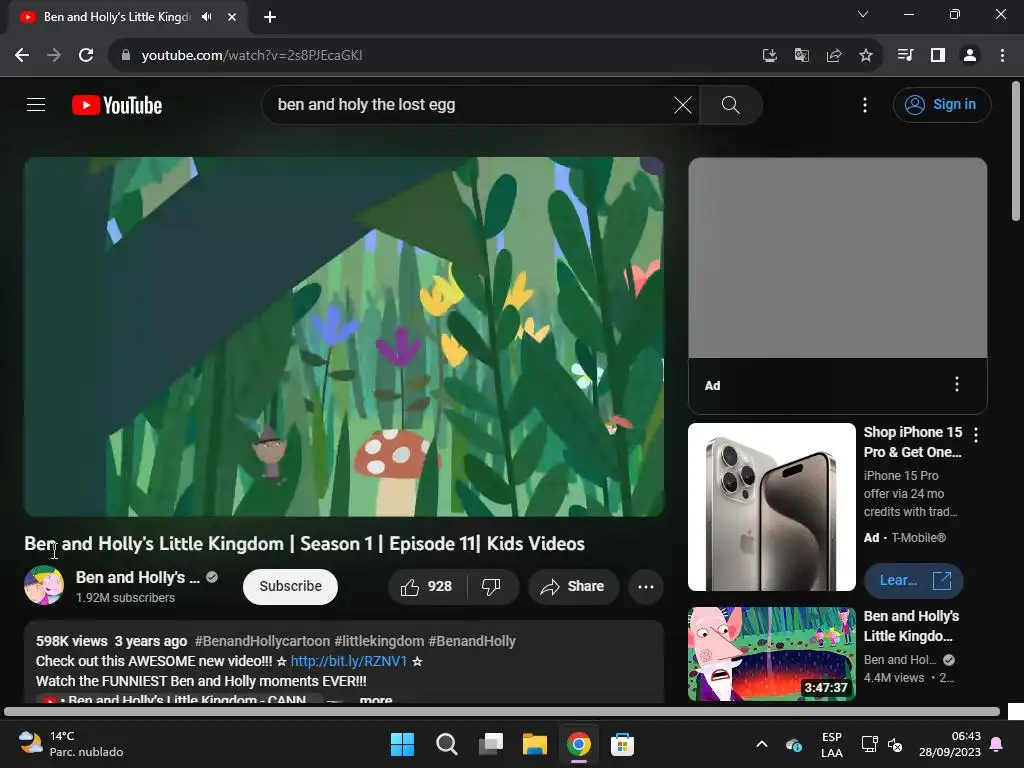The width and height of the screenshot is (1024, 768).
Task: Share this page icon in address bar
Action: point(833,56)
